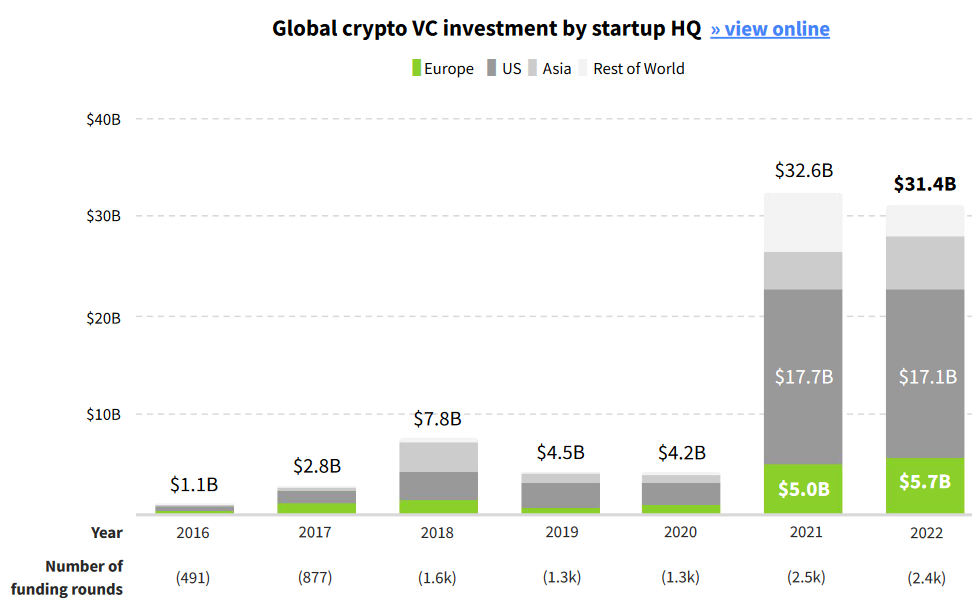Screen dimensions: 972x606
Task: Click the $31.4B total label above 2022
Action: [925, 184]
